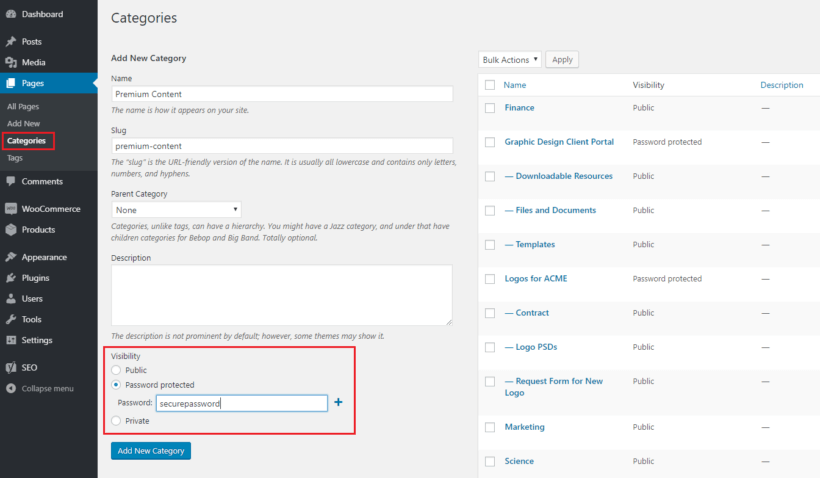Viewport: 820px width, 478px height.
Task: Click the Name input field
Action: [x=282, y=94]
